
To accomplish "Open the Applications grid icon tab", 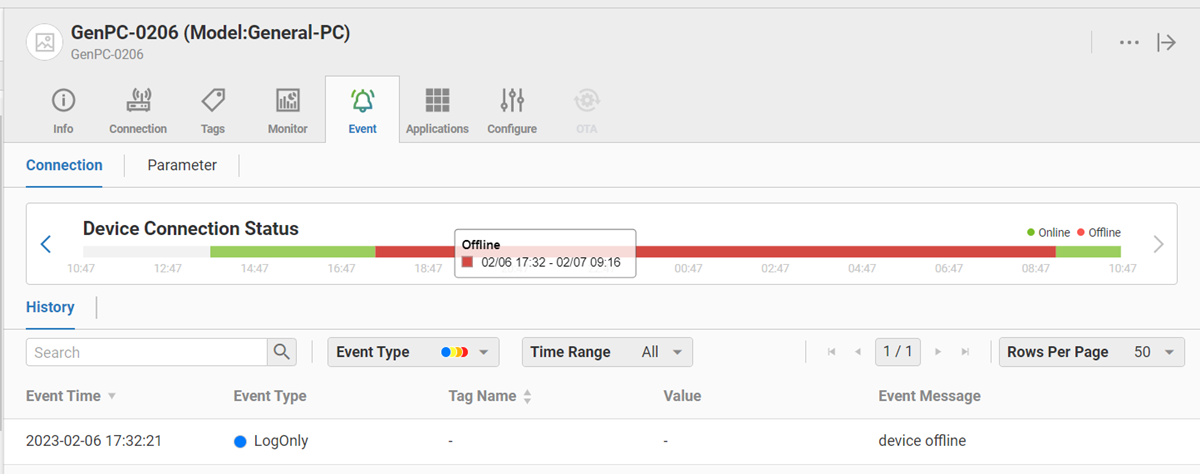I will pyautogui.click(x=437, y=102).
